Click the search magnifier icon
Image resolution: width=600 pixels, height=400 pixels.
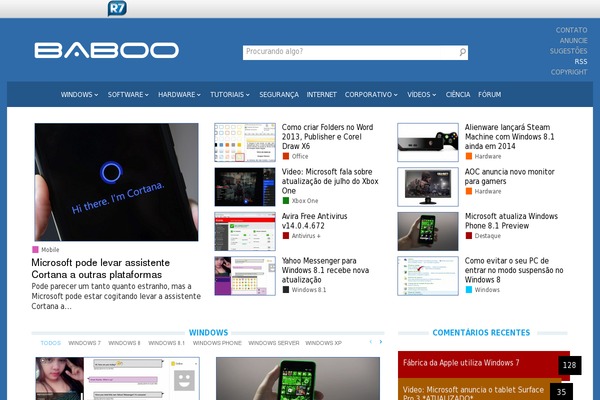(x=462, y=52)
